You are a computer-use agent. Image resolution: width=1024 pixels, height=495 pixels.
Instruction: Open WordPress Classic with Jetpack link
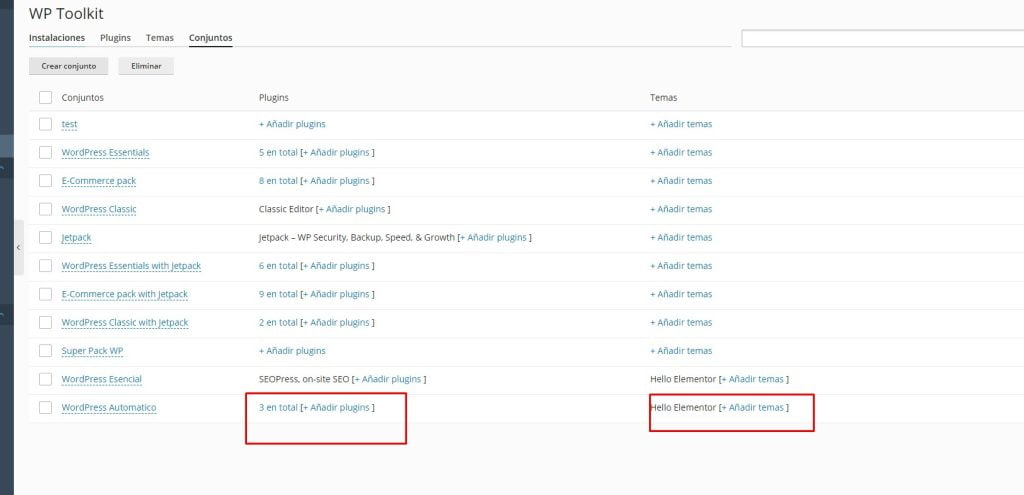[125, 322]
